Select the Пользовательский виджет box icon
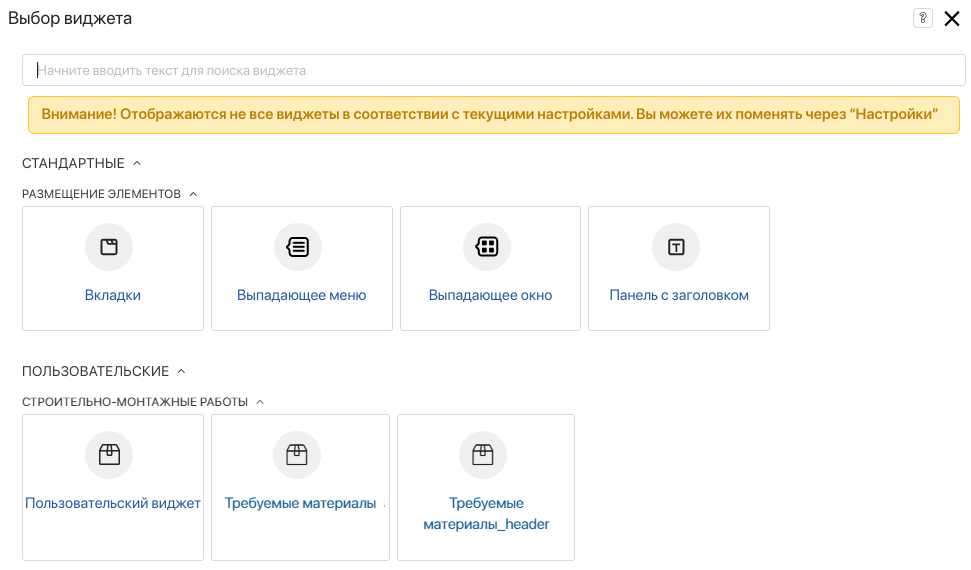Viewport: 971px width, 570px height. click(109, 455)
